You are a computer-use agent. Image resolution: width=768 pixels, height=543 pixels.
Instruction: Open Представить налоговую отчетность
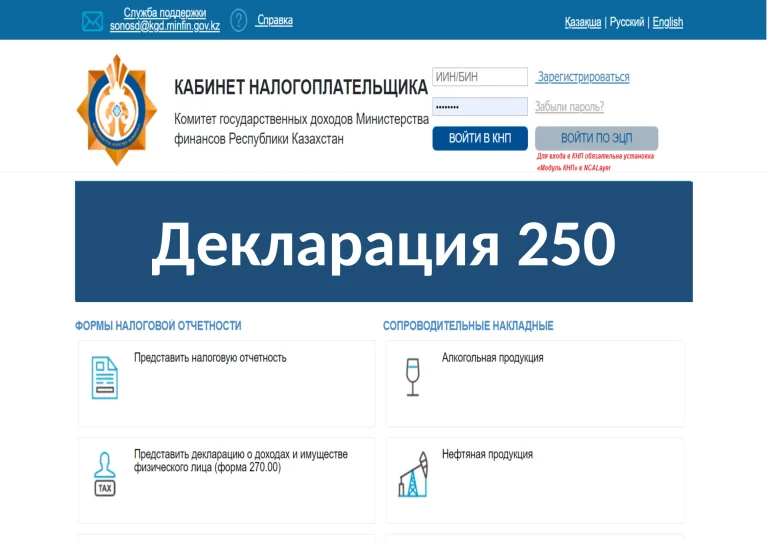coord(210,358)
